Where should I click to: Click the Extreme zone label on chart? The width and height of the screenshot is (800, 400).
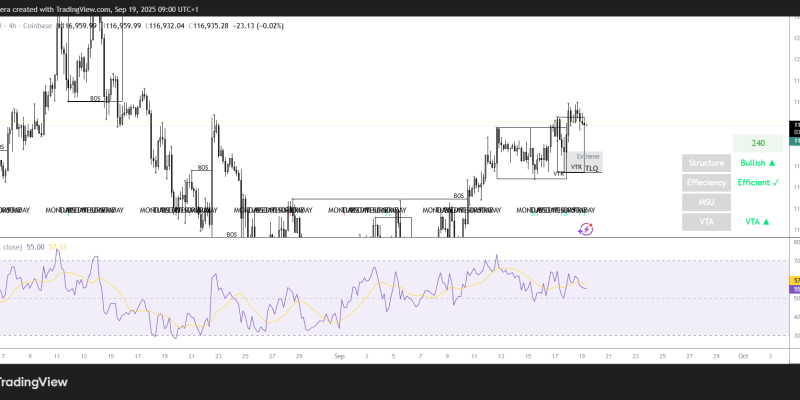pos(589,157)
